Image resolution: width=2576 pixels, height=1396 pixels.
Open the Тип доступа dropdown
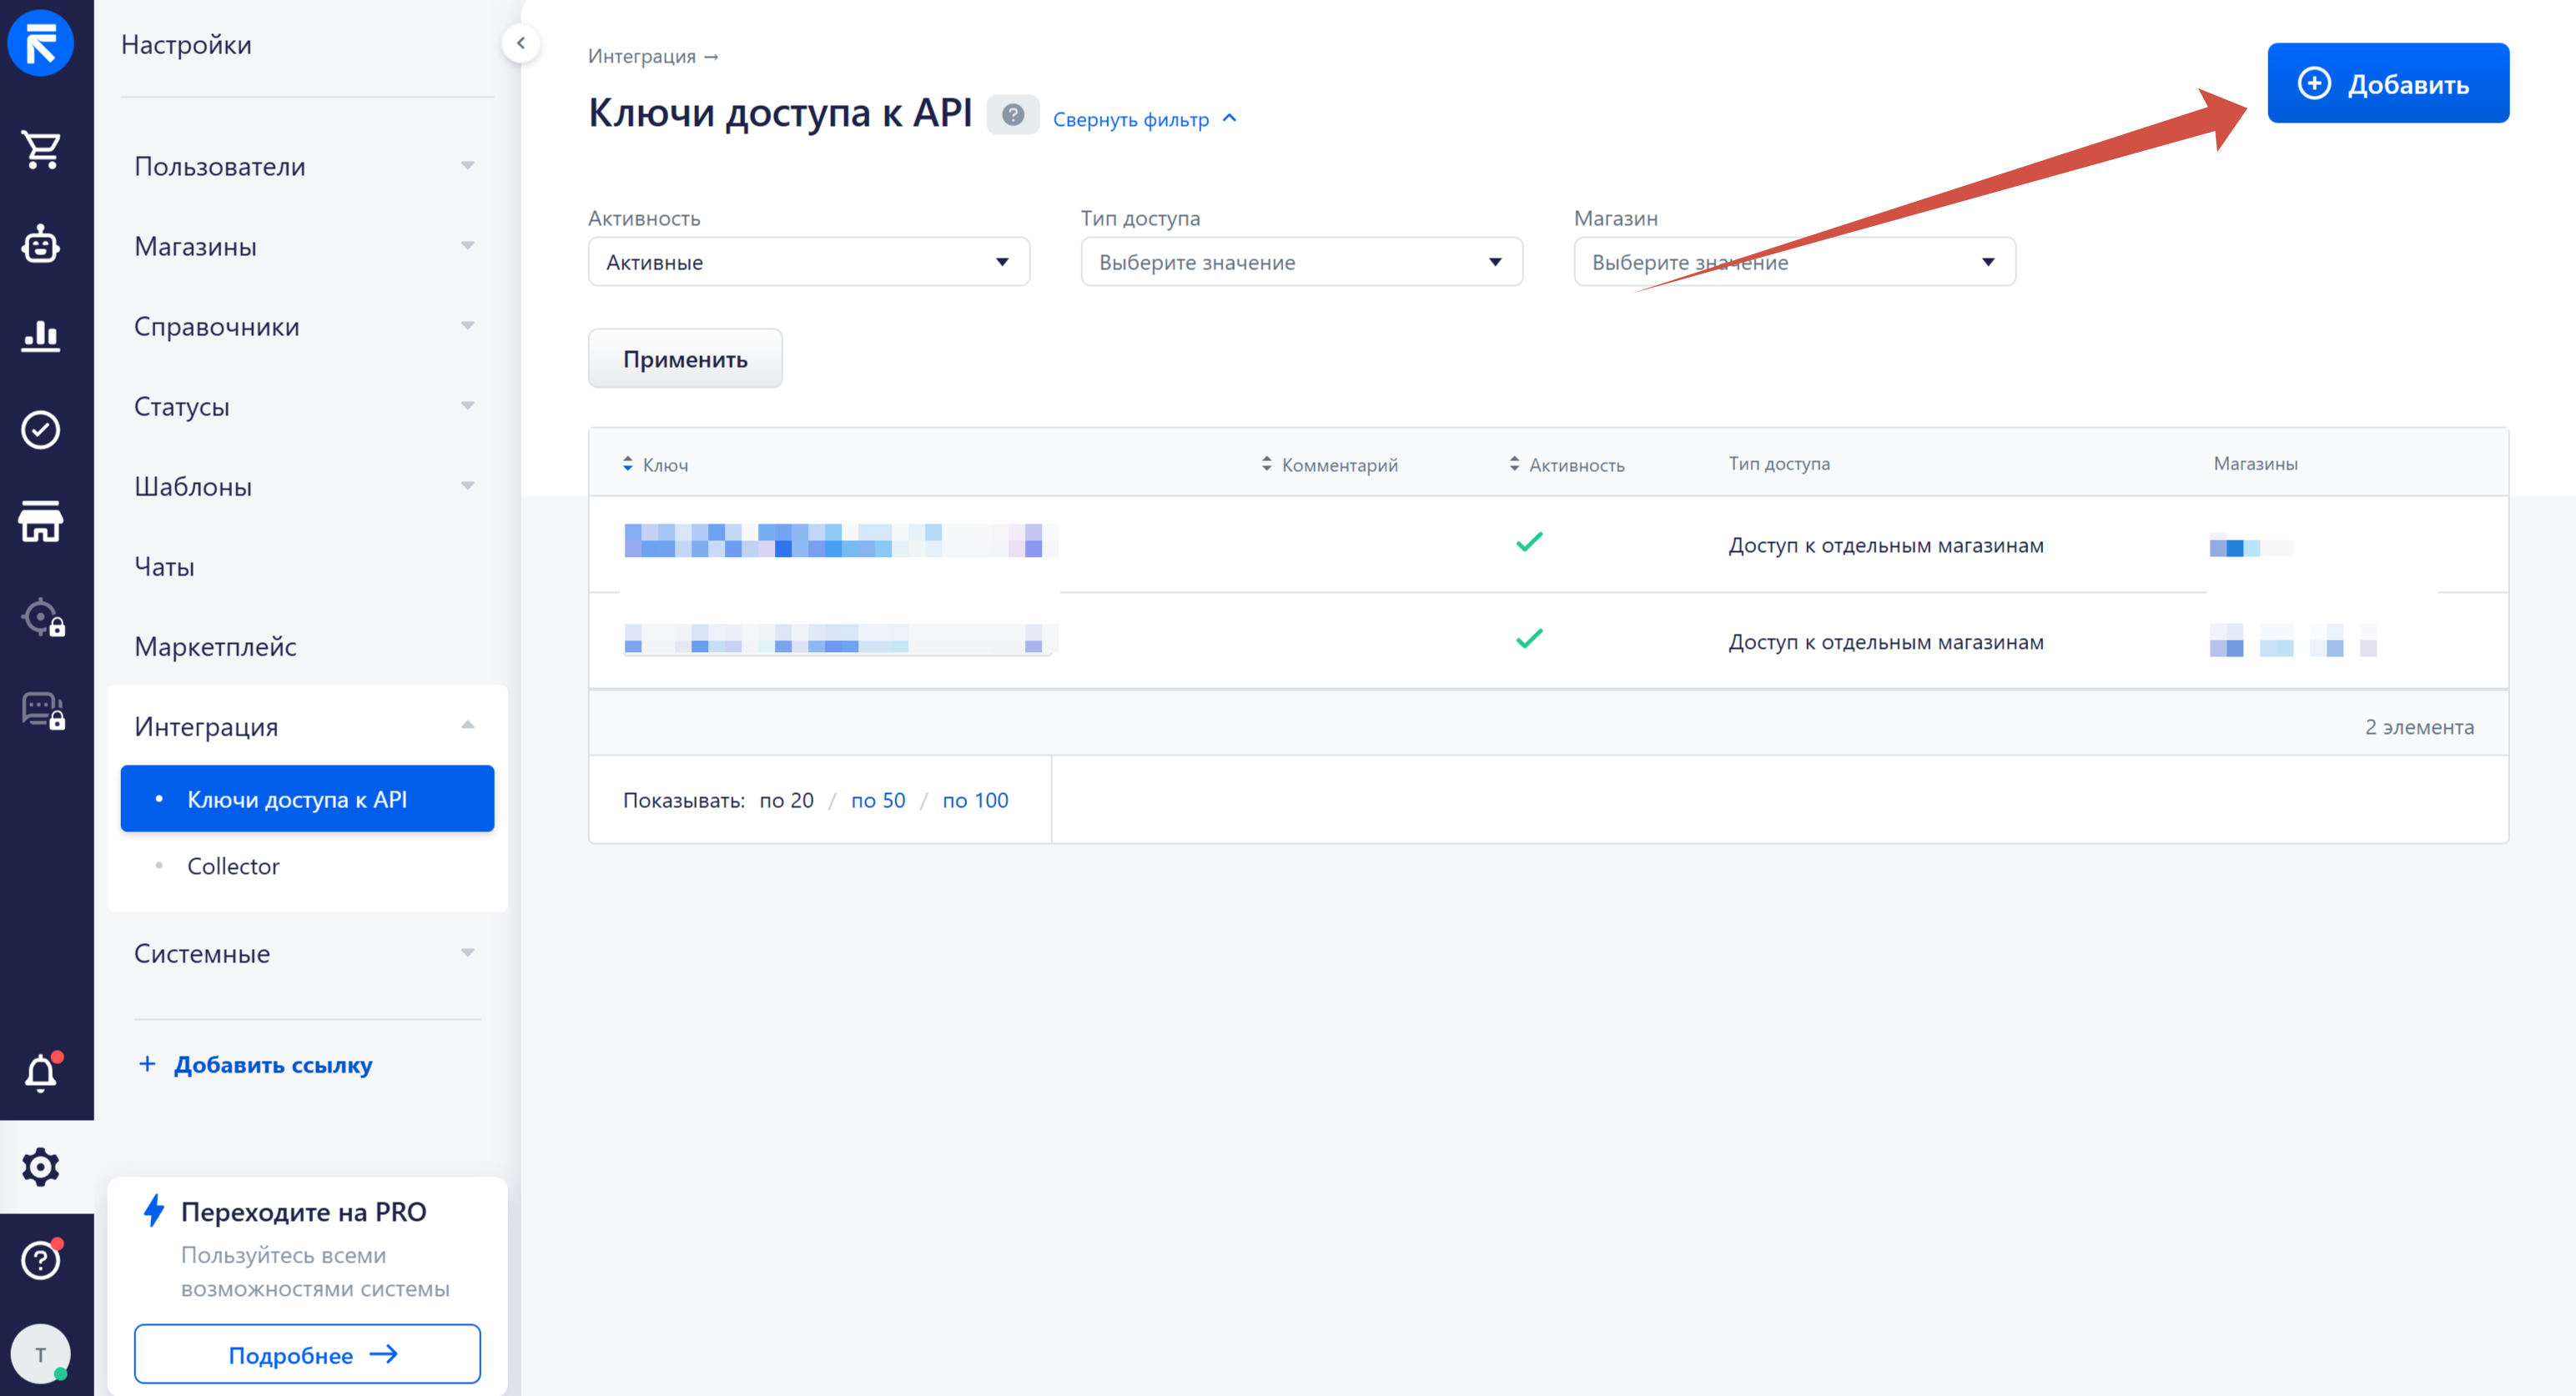[x=1300, y=262]
